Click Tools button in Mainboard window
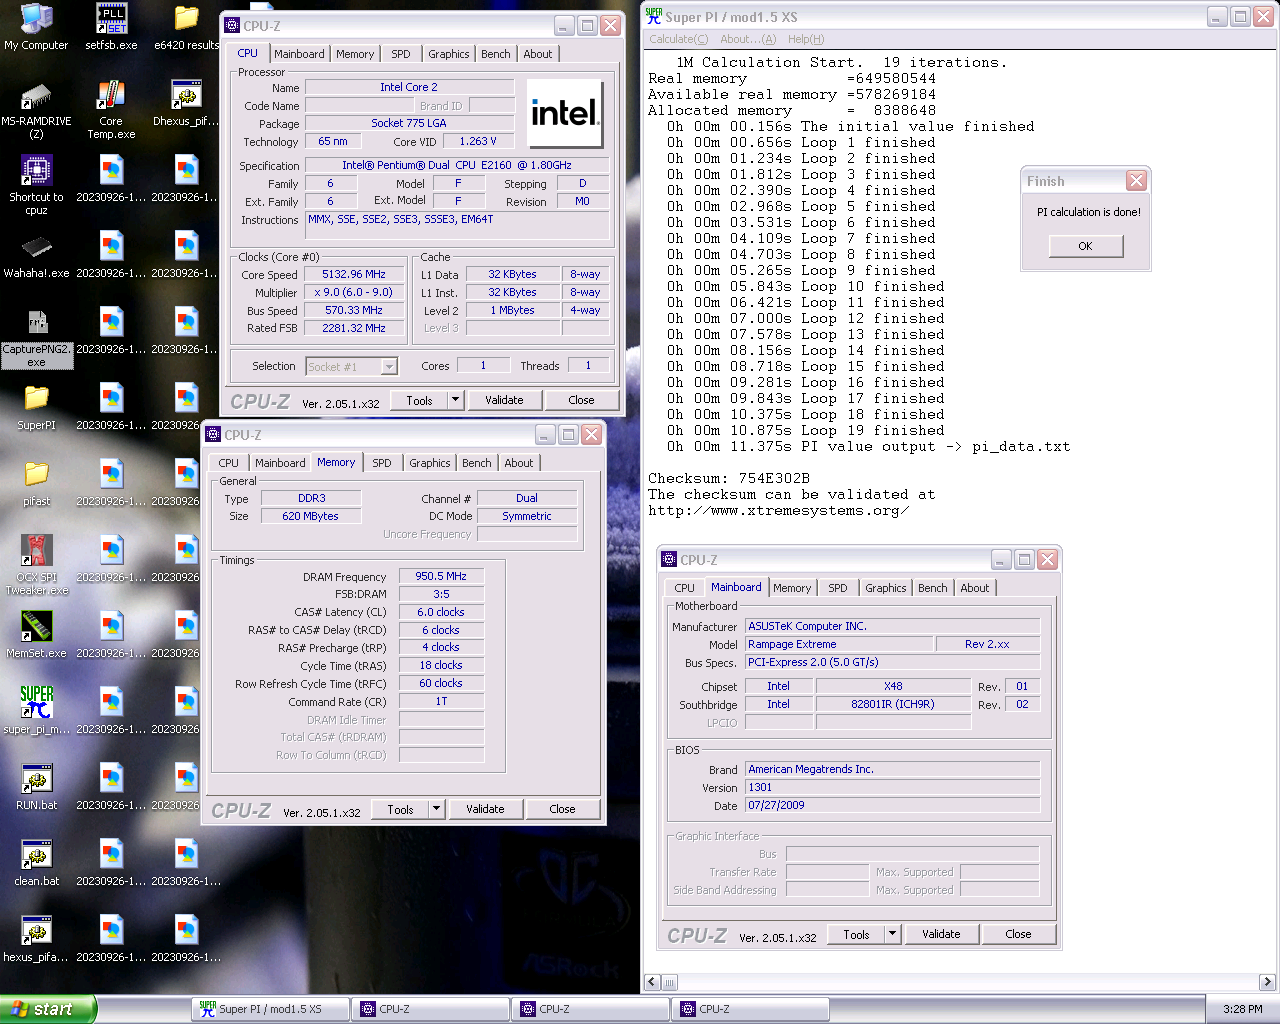Viewport: 1280px width, 1024px height. coord(856,934)
